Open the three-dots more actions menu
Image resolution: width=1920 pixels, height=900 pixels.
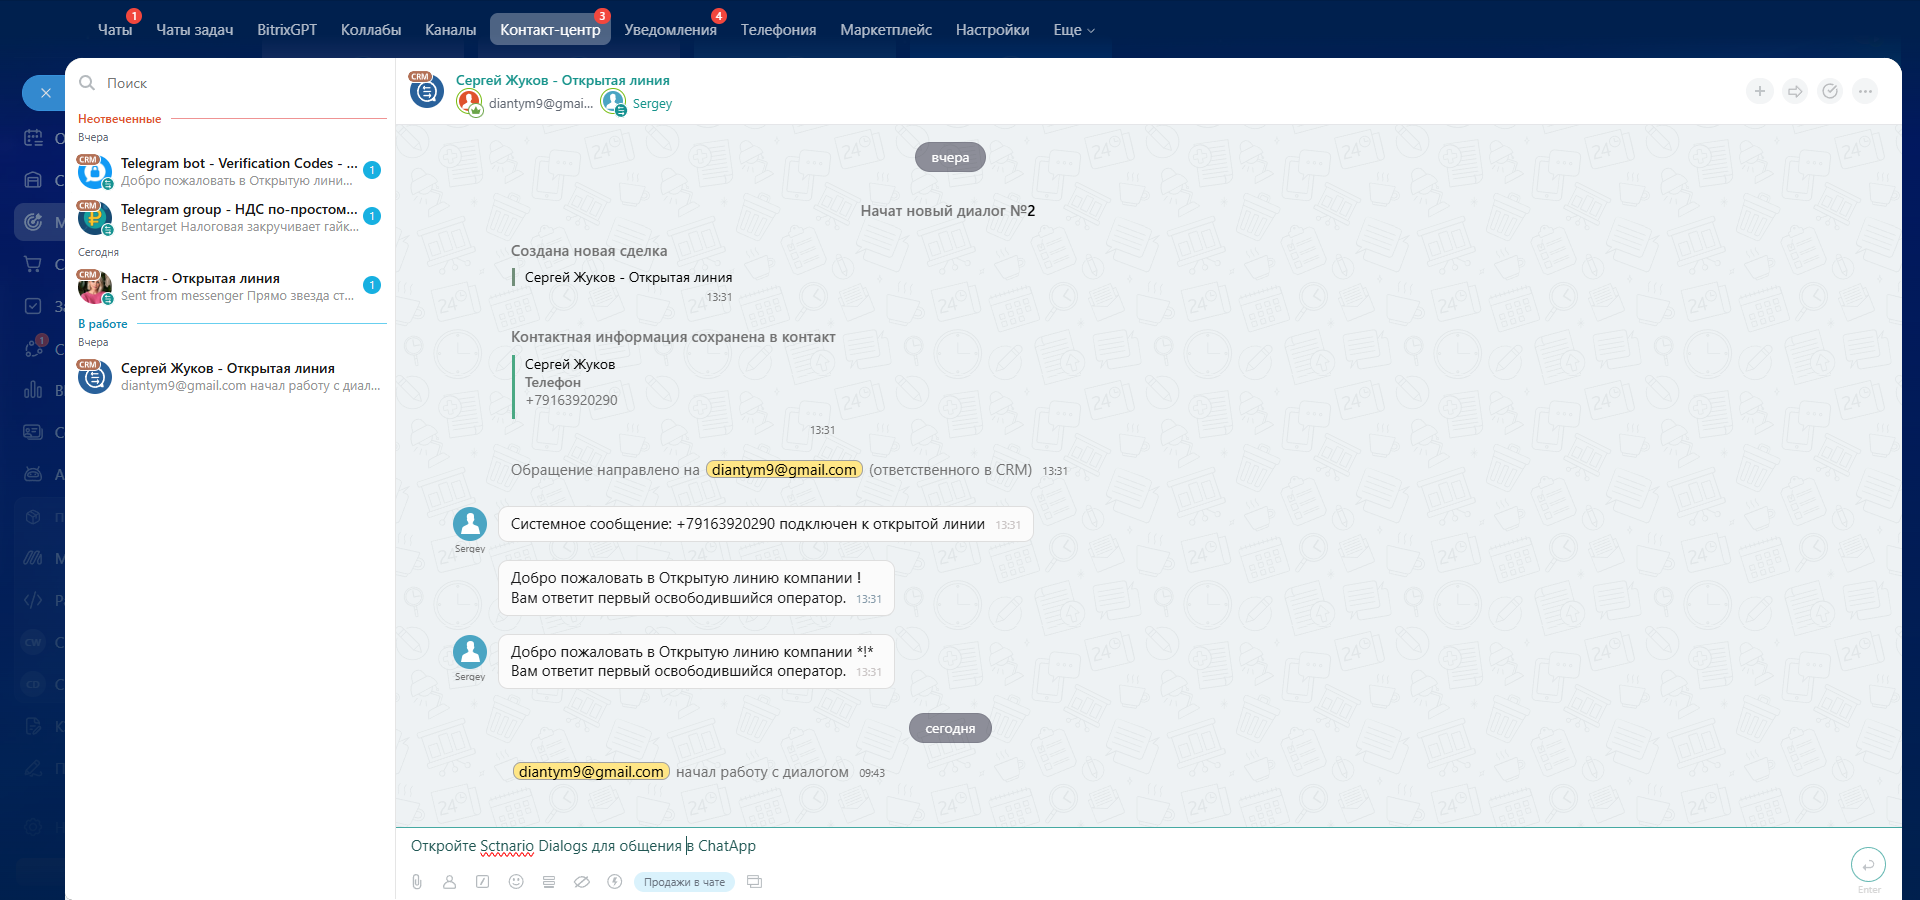coord(1865,91)
